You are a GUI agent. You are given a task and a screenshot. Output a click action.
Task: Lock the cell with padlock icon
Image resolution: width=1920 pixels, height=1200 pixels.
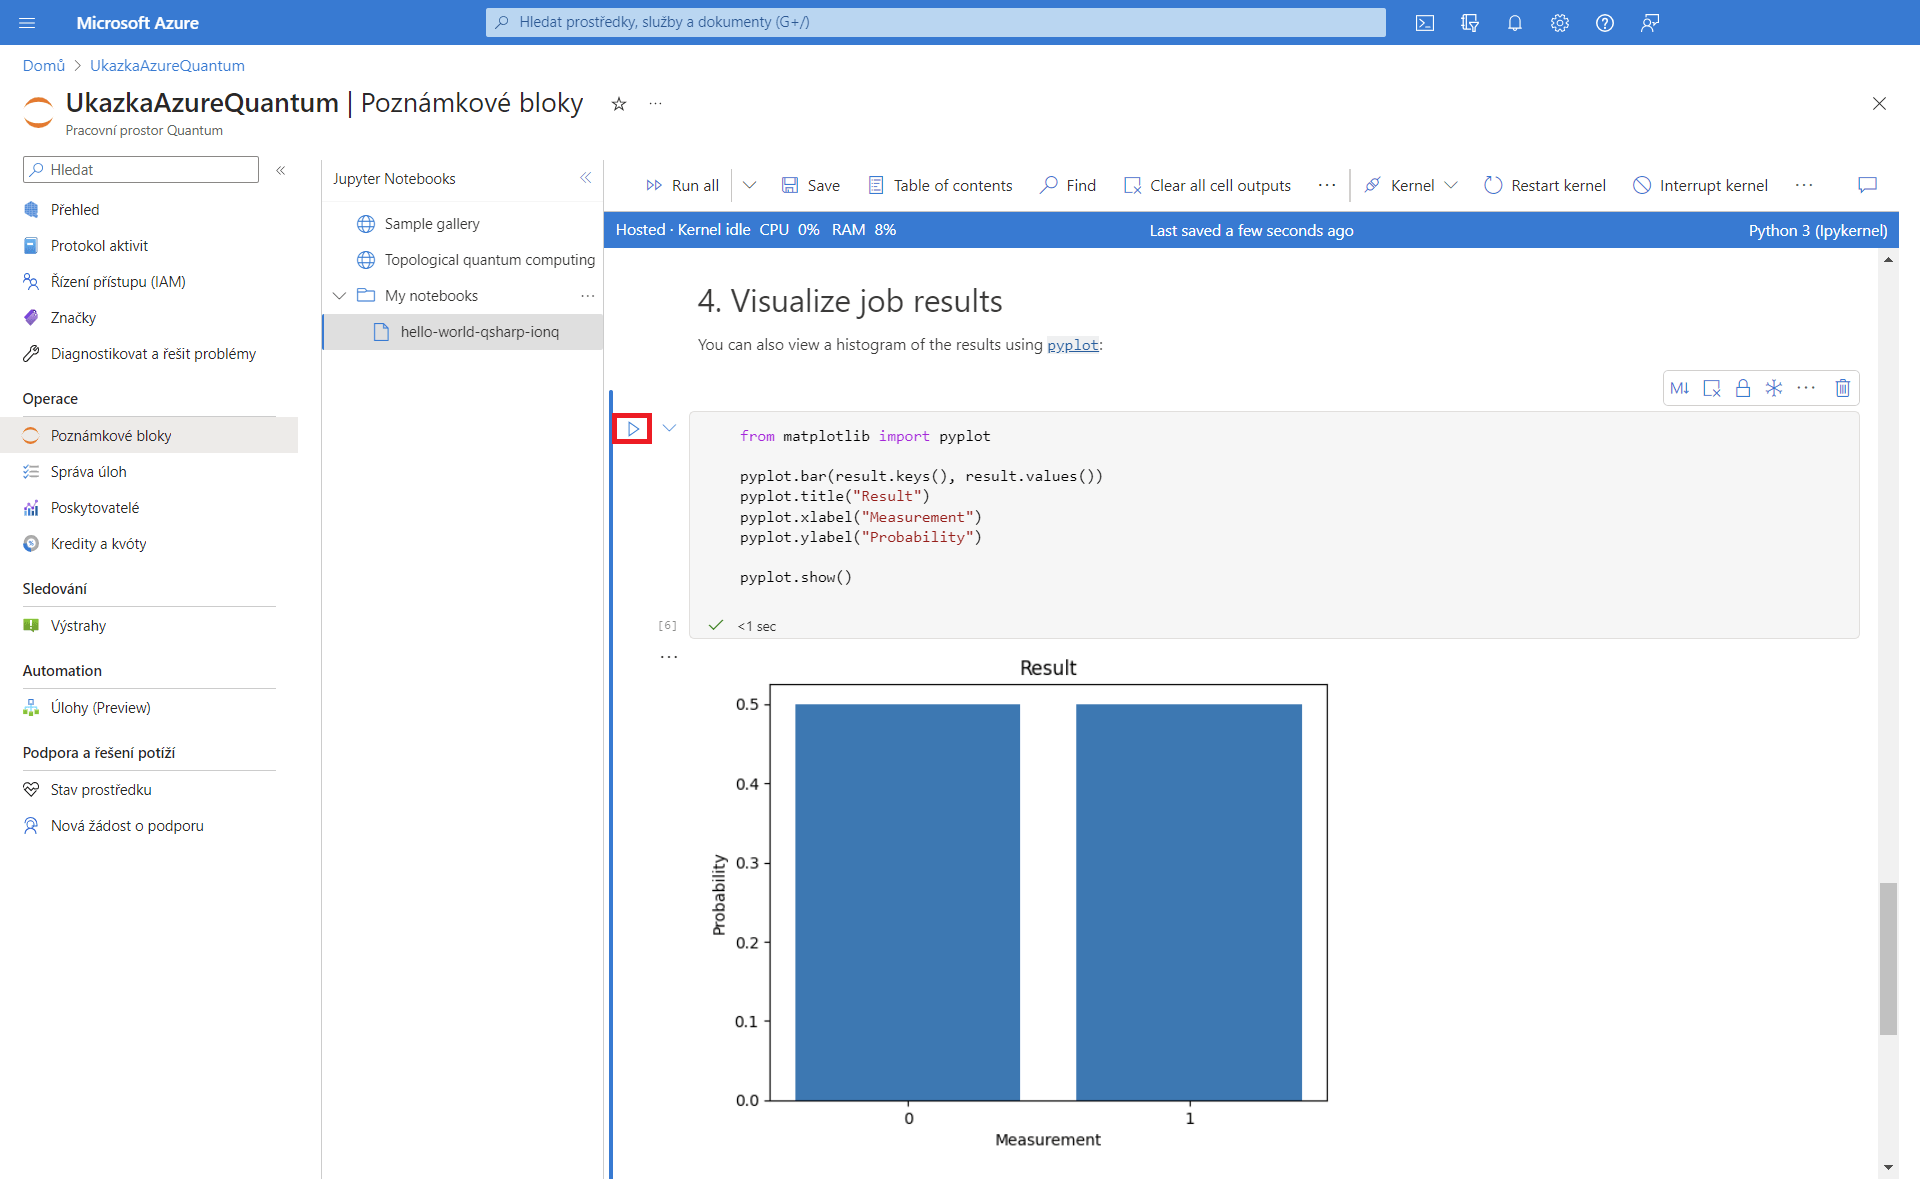1742,388
